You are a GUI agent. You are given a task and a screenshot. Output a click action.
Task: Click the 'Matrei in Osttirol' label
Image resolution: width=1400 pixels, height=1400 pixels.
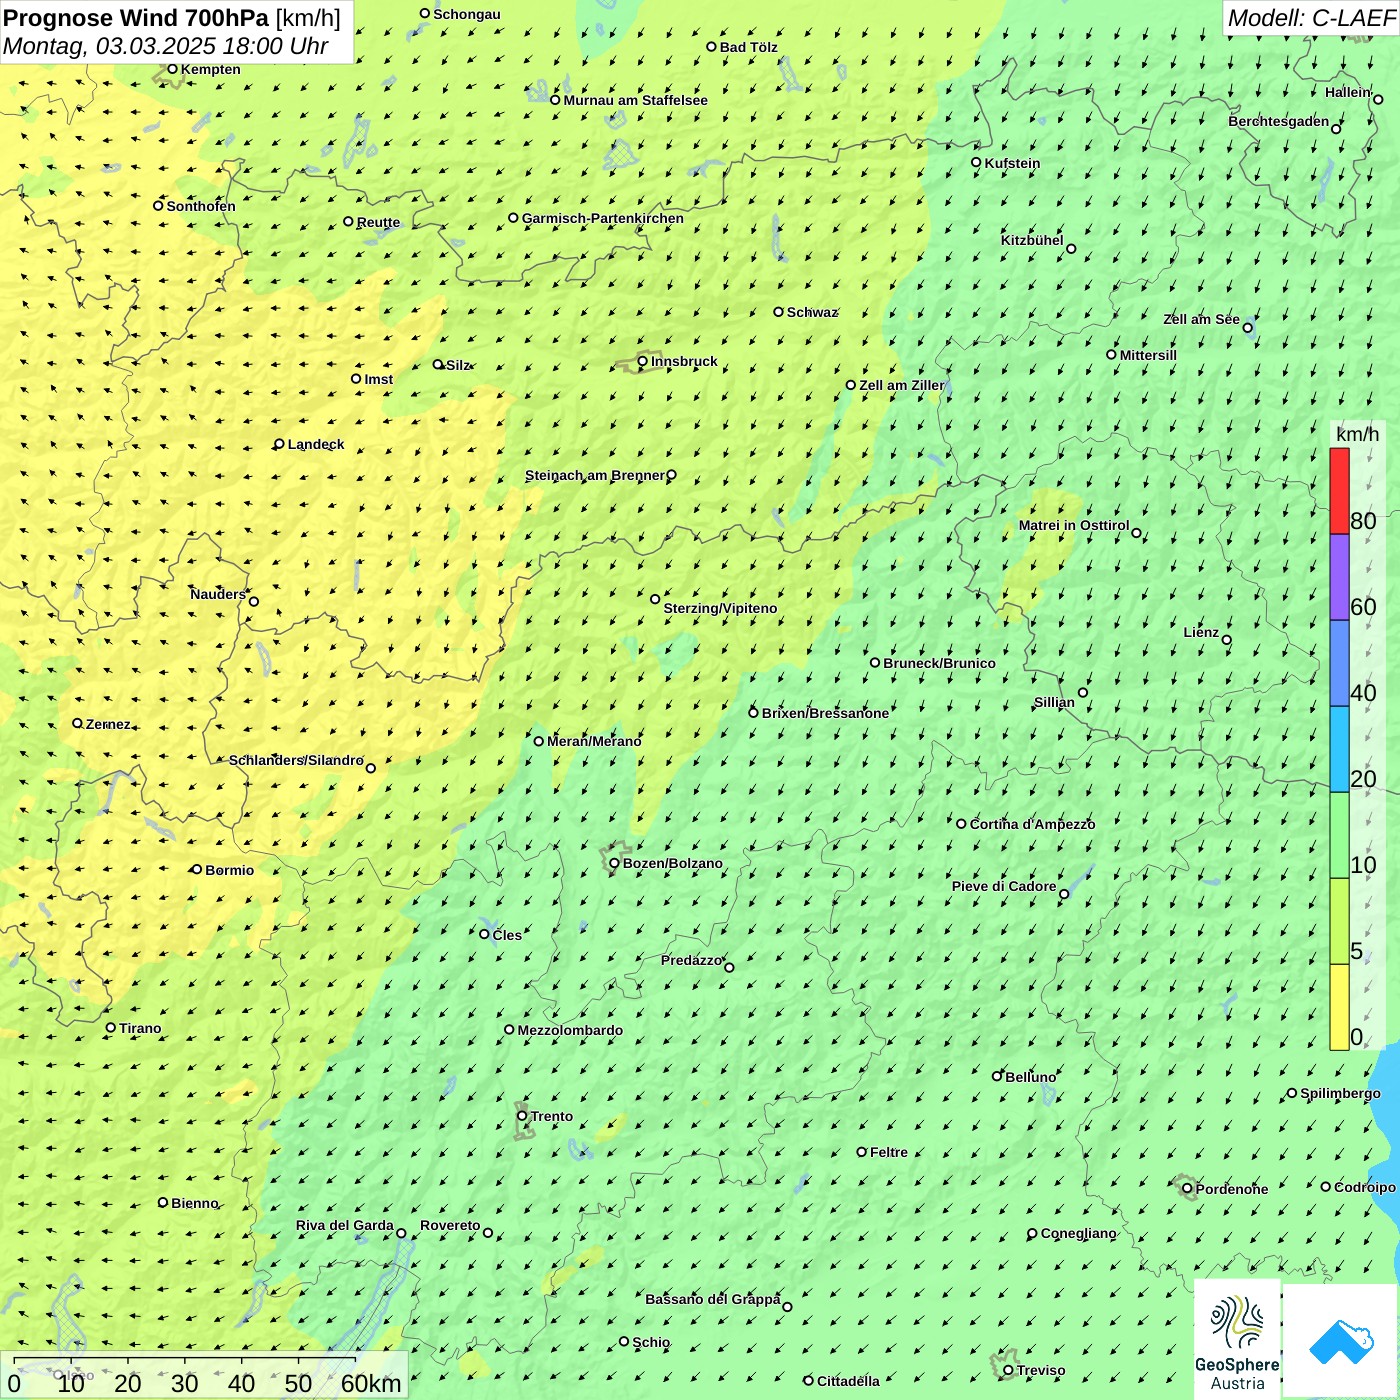tap(1074, 525)
